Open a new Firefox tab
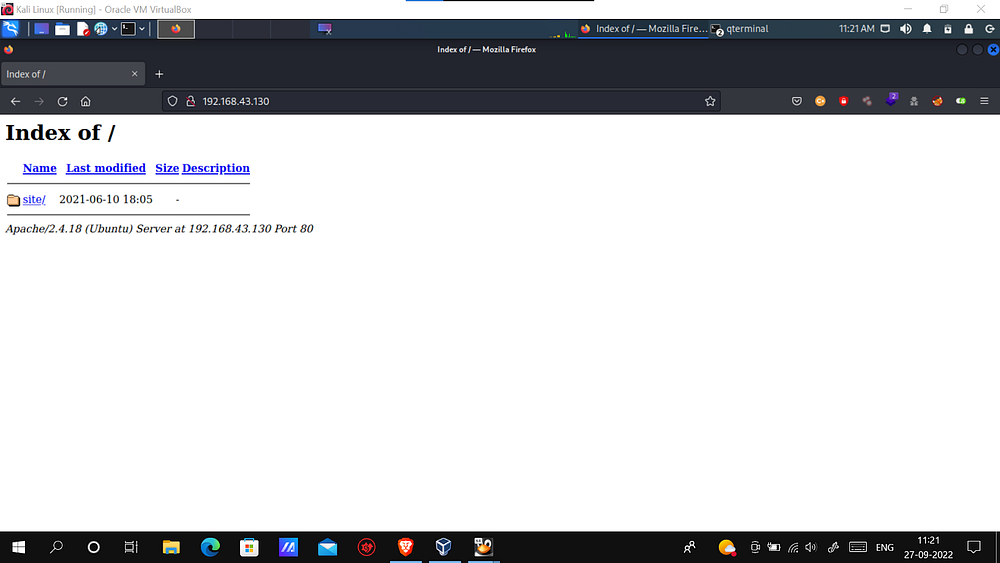The height and width of the screenshot is (563, 1000). pos(159,74)
